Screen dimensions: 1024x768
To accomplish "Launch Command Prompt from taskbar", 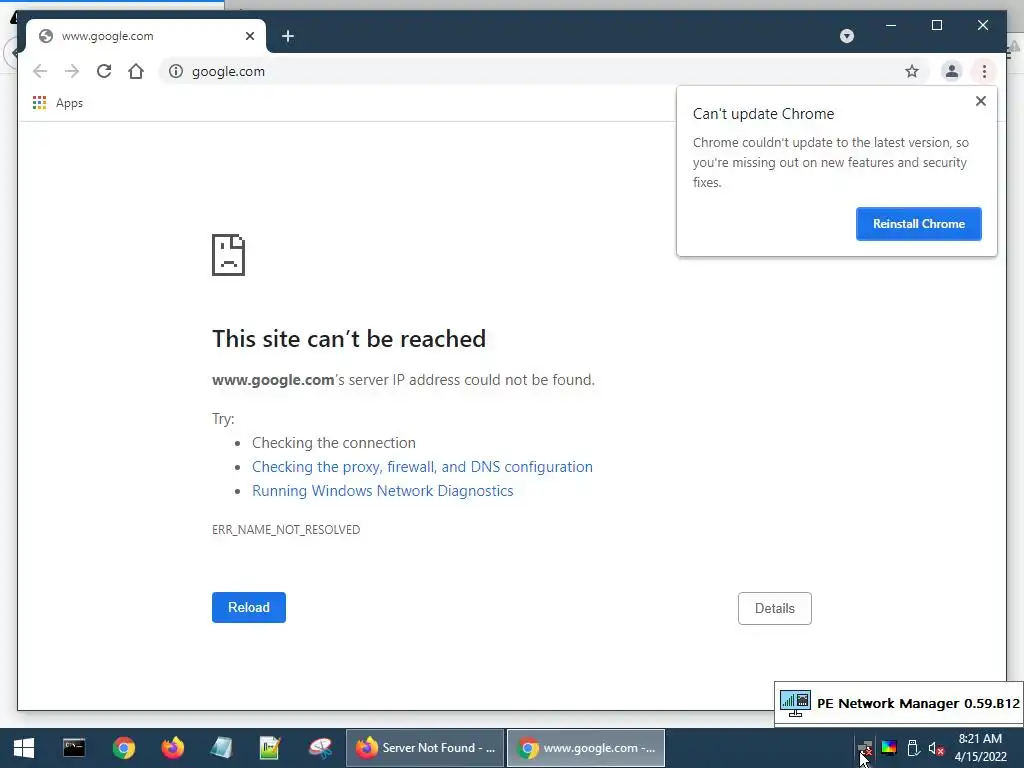I will (74, 748).
